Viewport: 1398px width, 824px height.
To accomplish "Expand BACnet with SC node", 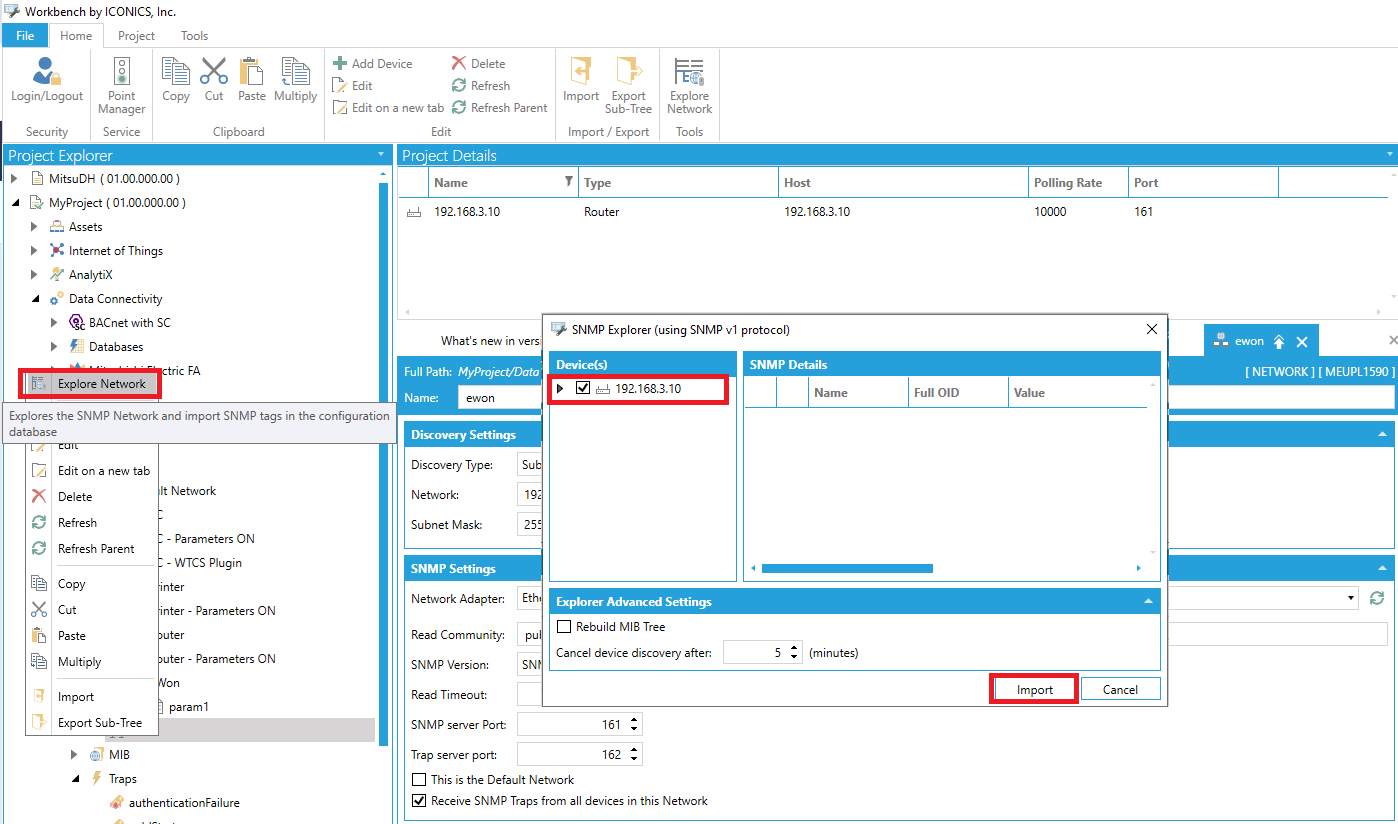I will 54,323.
